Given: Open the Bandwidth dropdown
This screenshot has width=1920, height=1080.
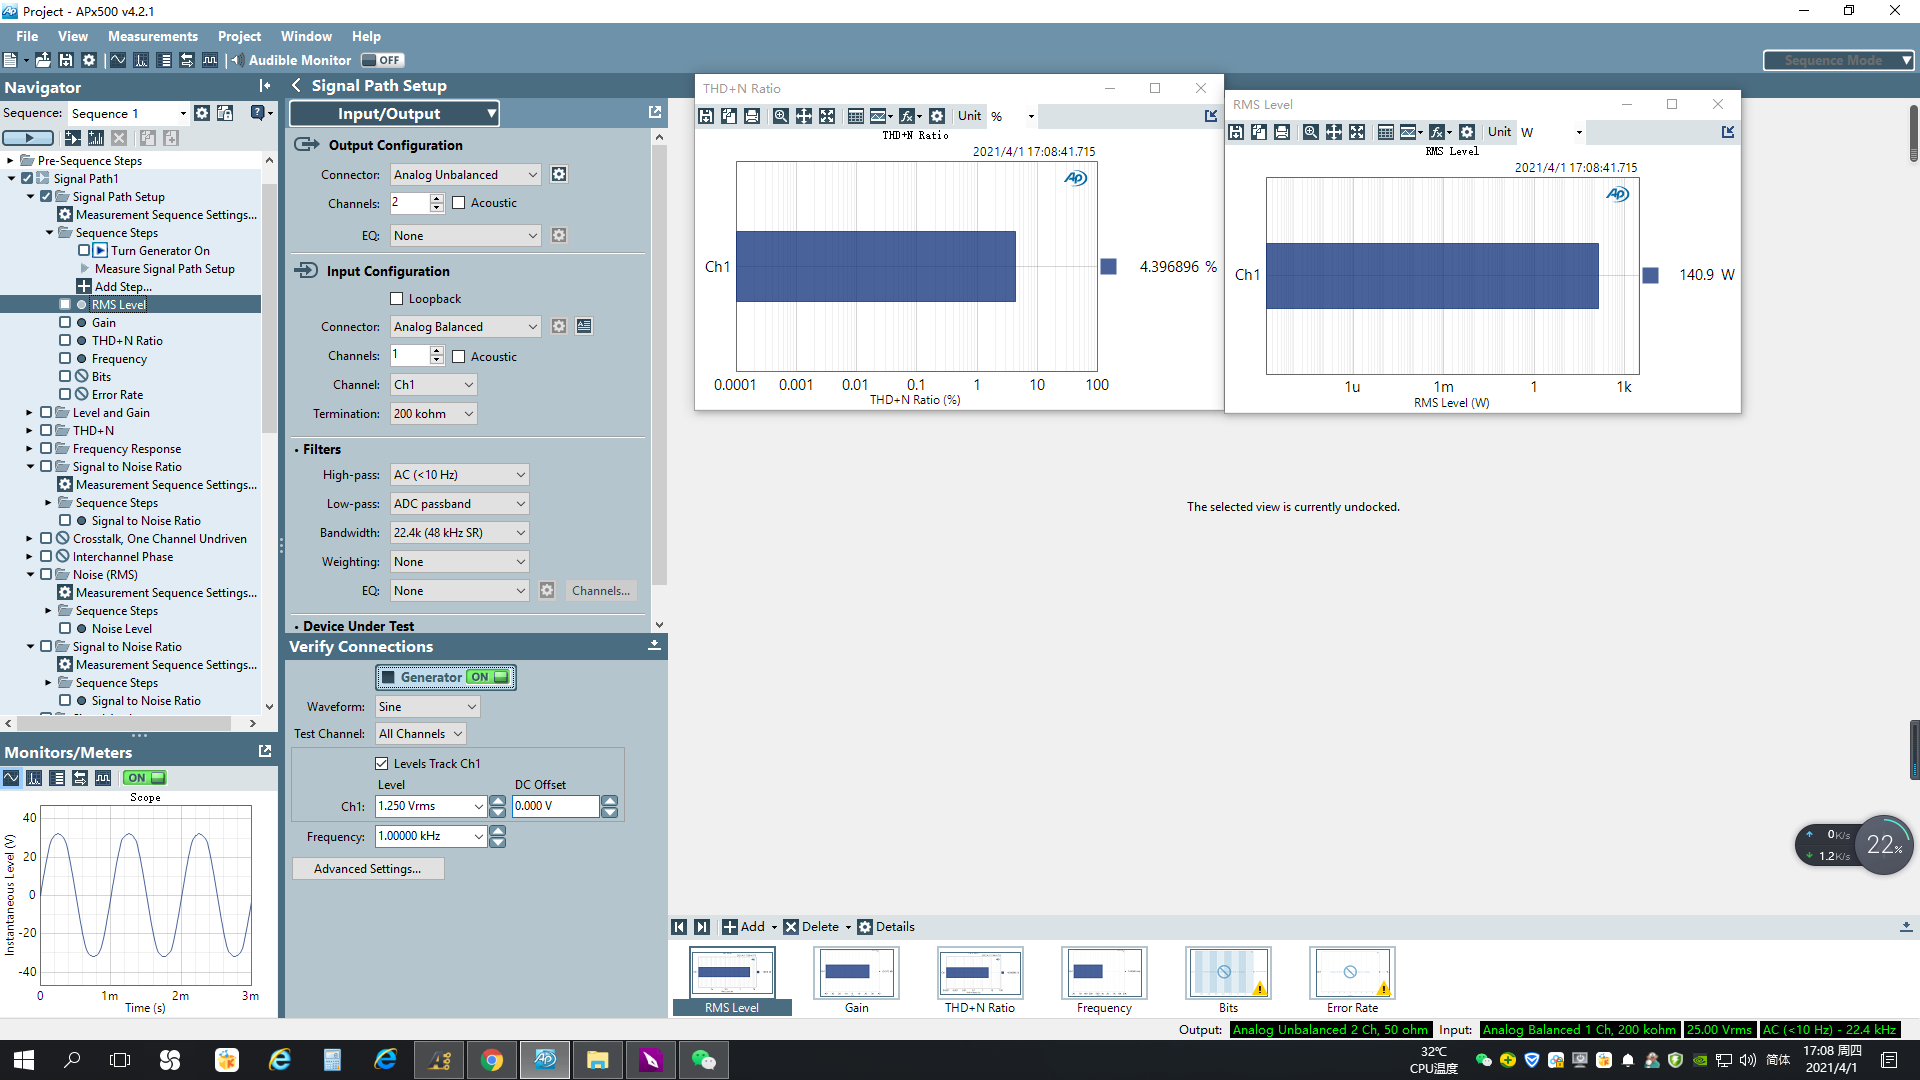Looking at the screenshot, I should (x=459, y=533).
